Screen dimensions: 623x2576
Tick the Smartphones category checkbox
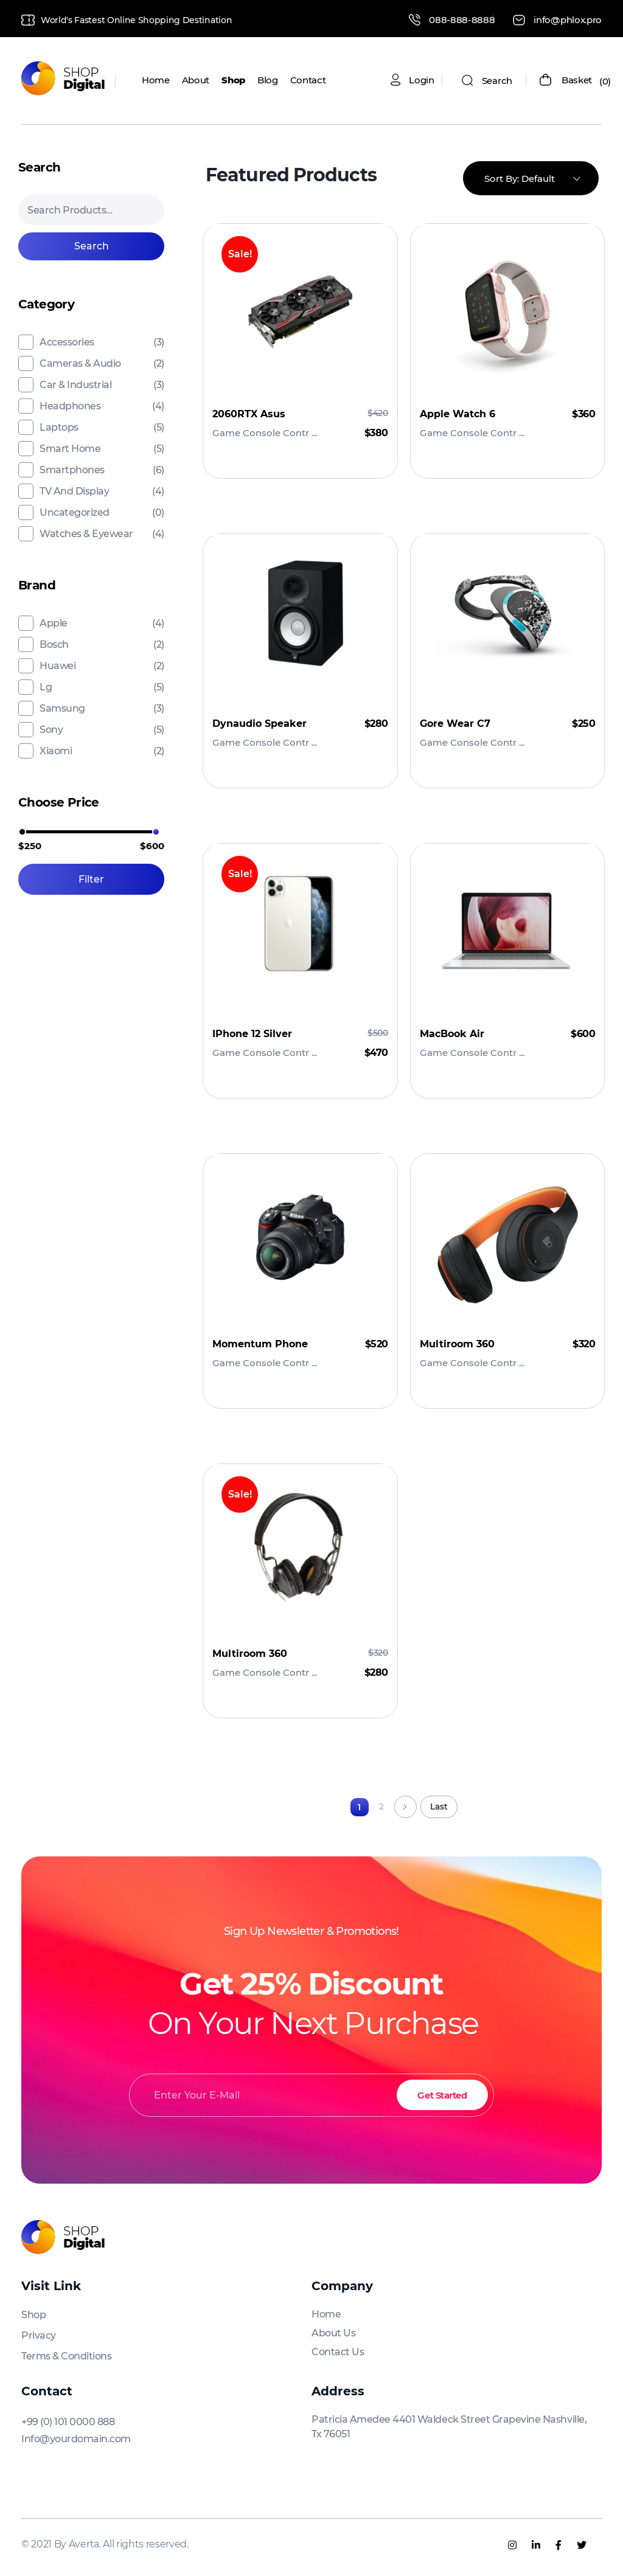click(x=26, y=470)
